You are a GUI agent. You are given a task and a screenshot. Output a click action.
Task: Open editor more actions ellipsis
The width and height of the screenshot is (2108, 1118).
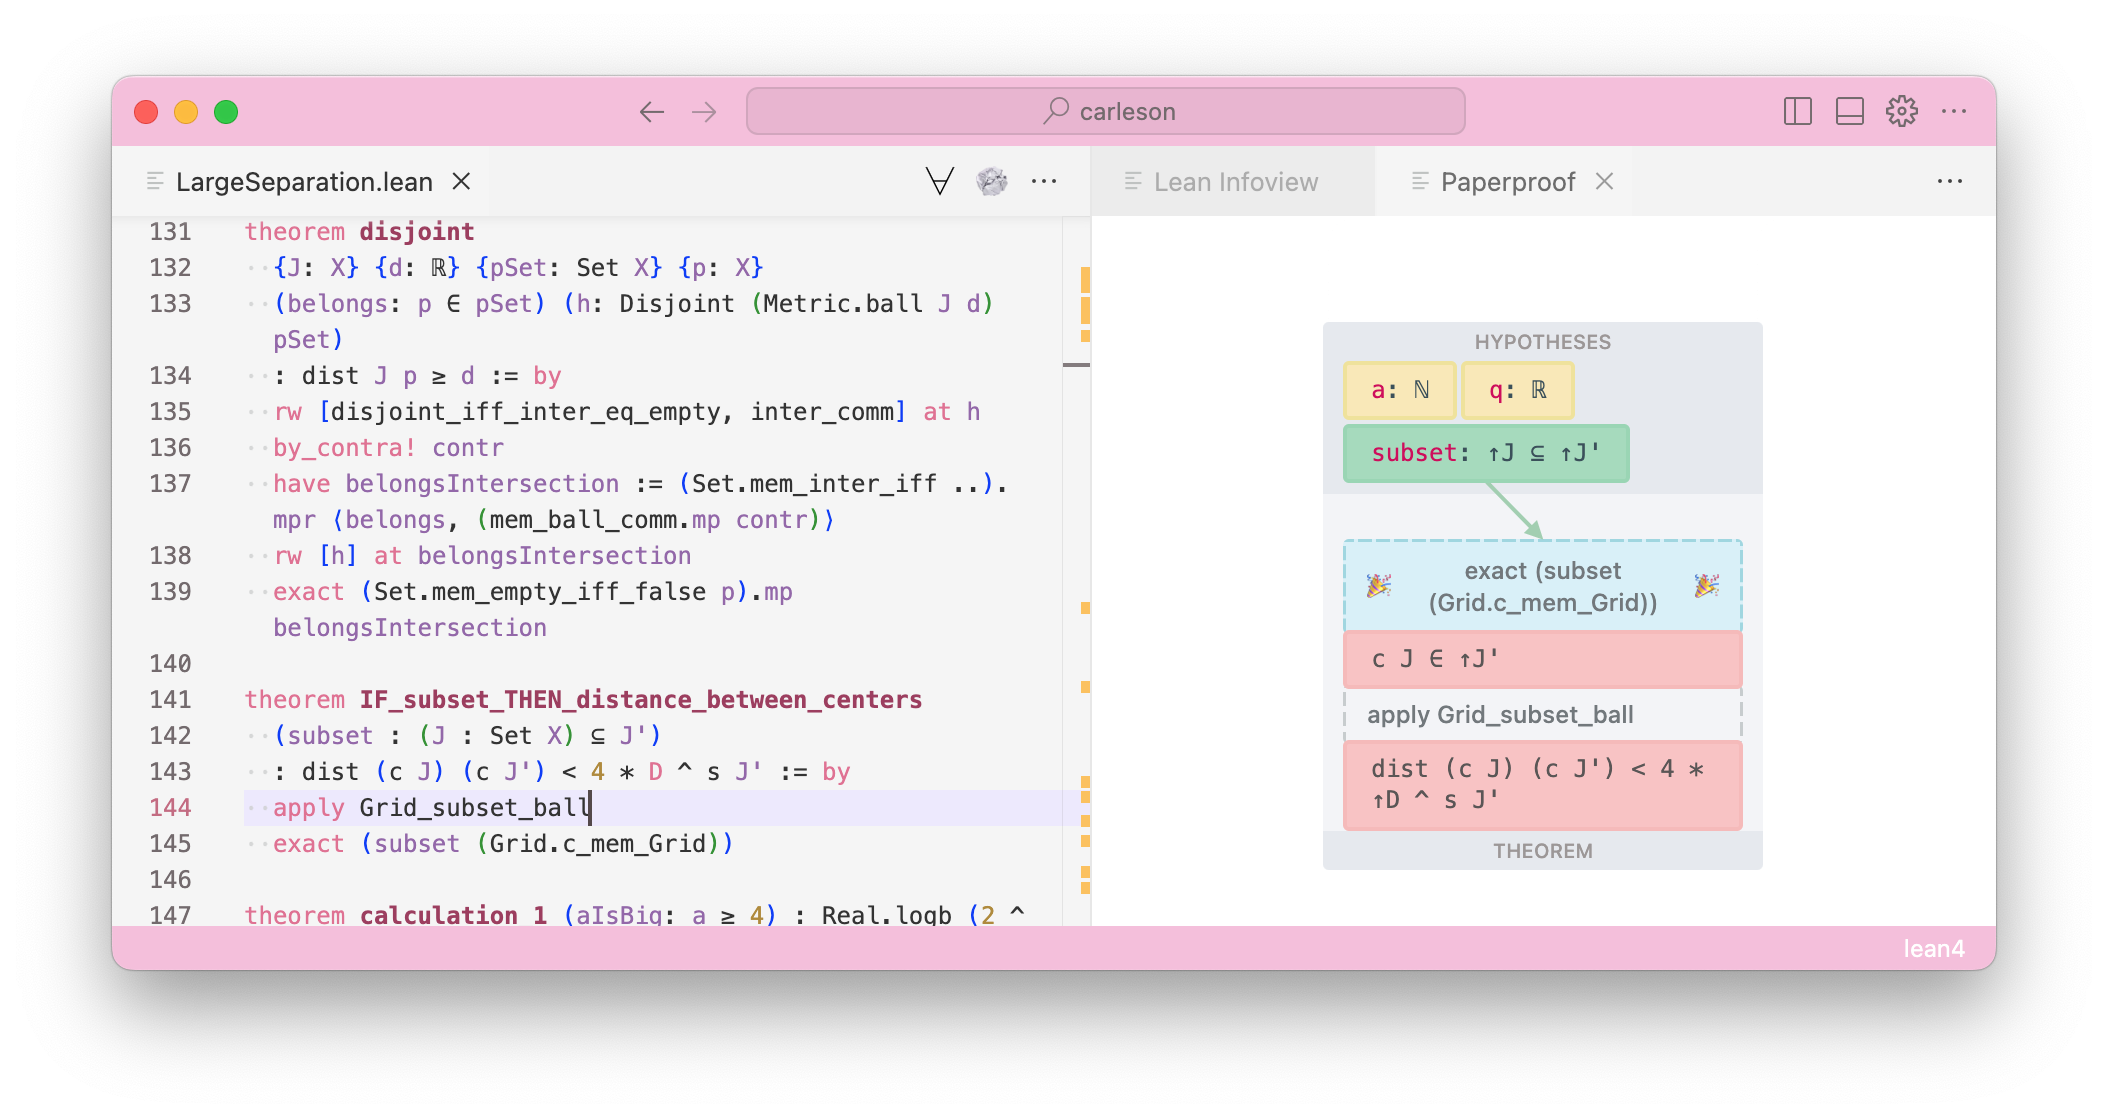(x=1044, y=181)
